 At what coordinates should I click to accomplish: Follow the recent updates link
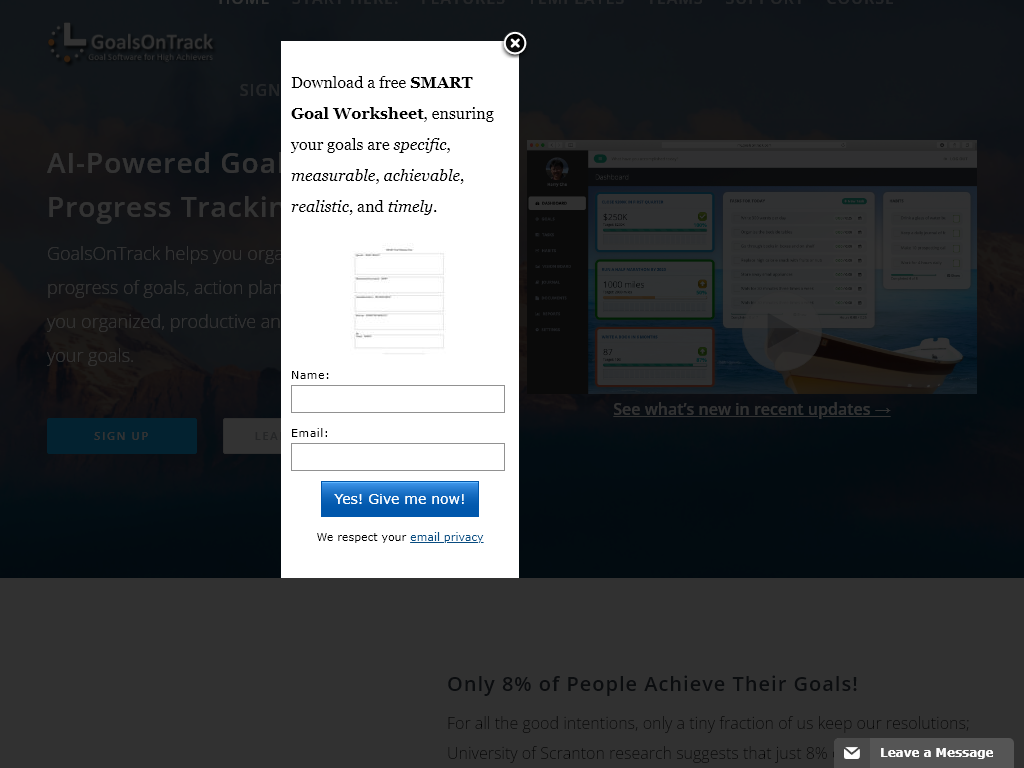coord(751,409)
